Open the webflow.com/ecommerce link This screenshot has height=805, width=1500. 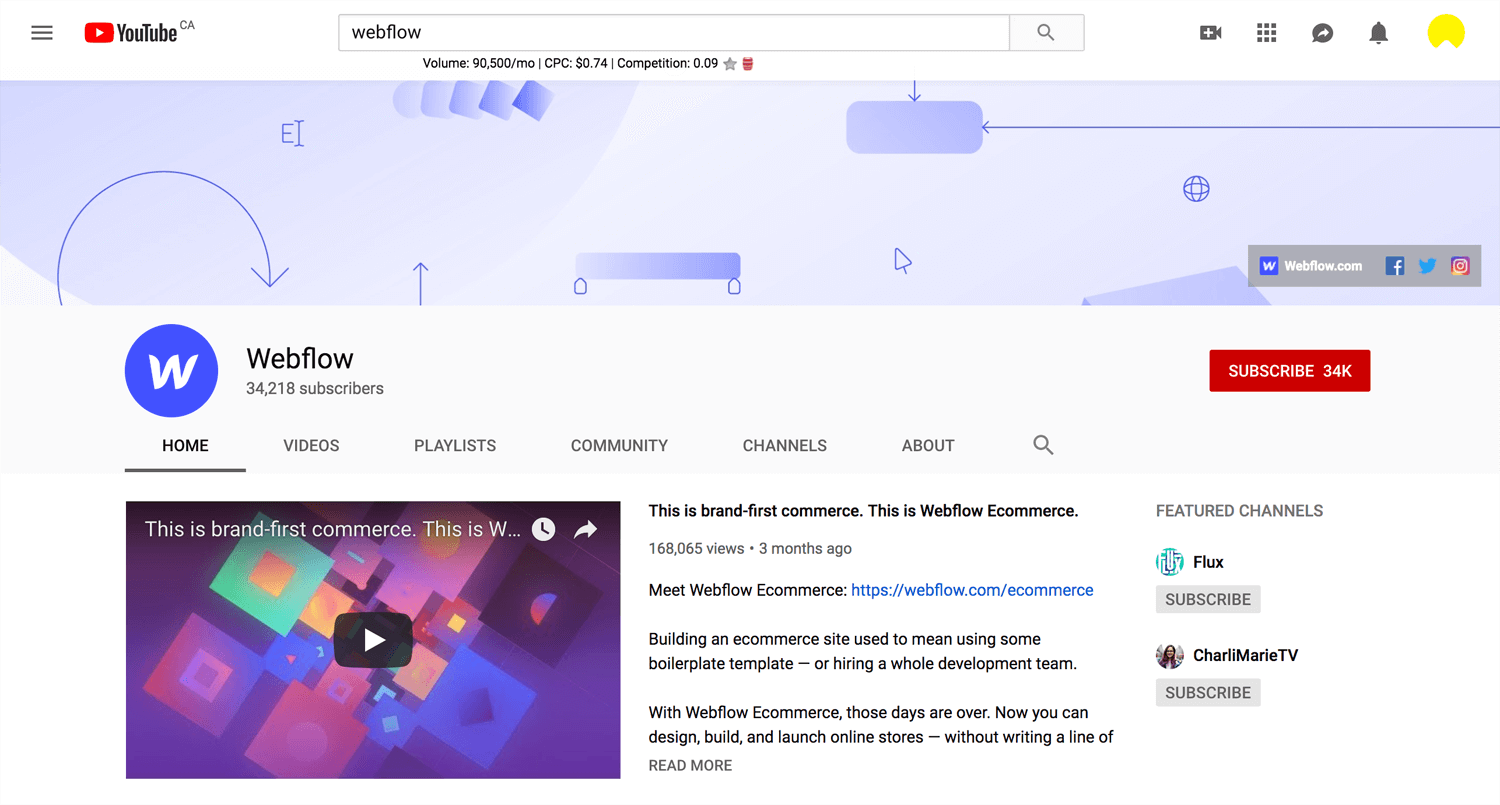point(972,590)
